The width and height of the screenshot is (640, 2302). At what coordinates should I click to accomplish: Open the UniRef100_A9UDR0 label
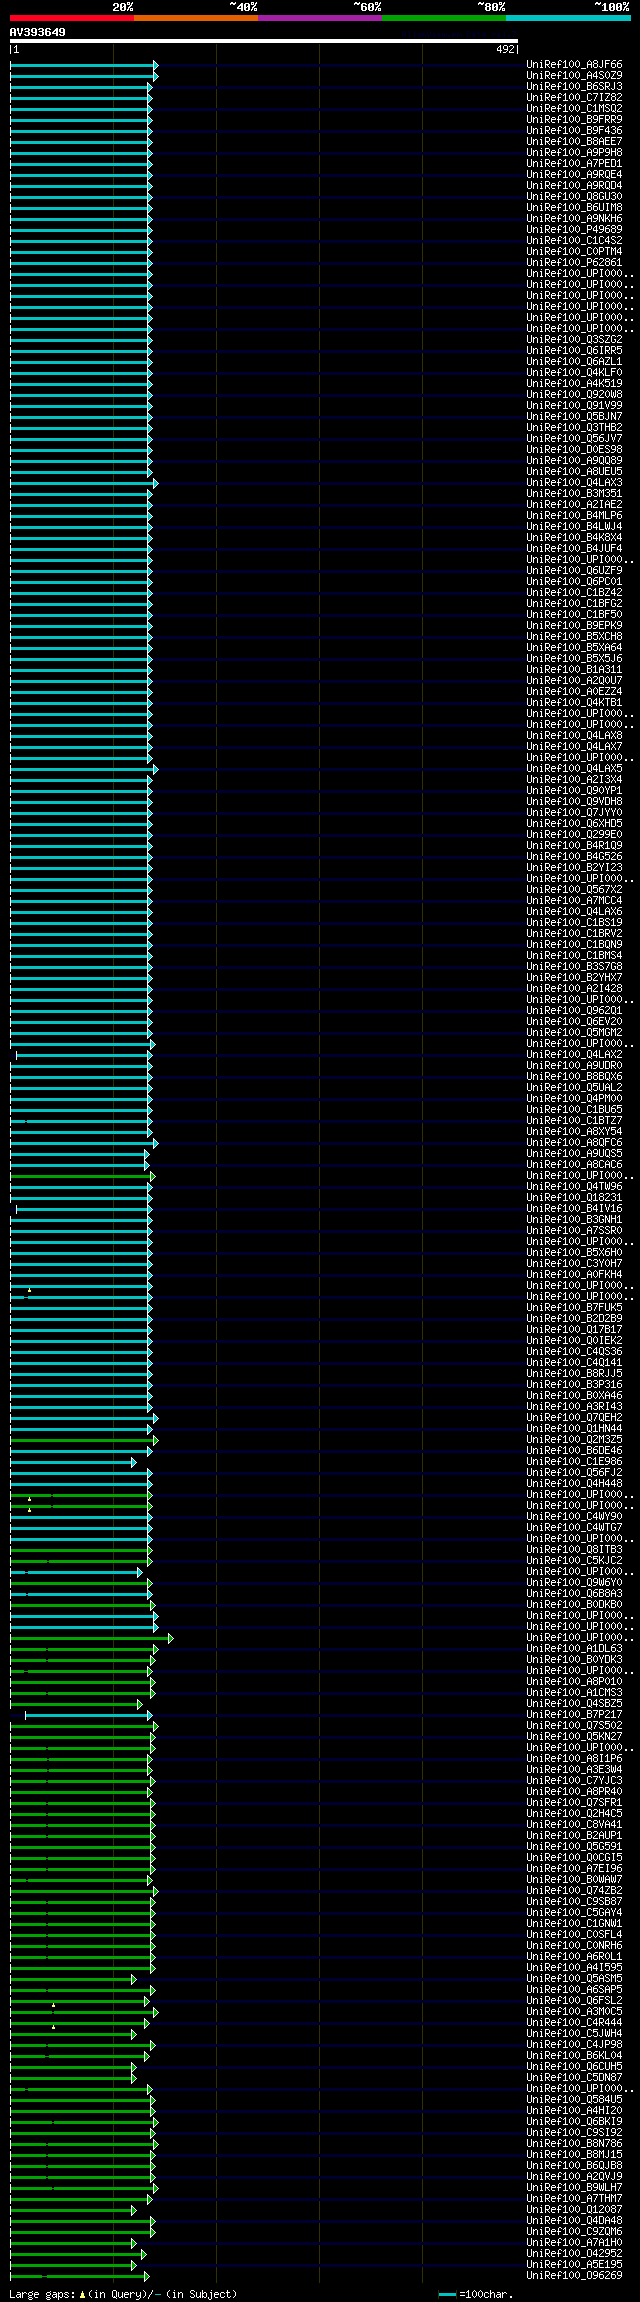coord(574,1066)
